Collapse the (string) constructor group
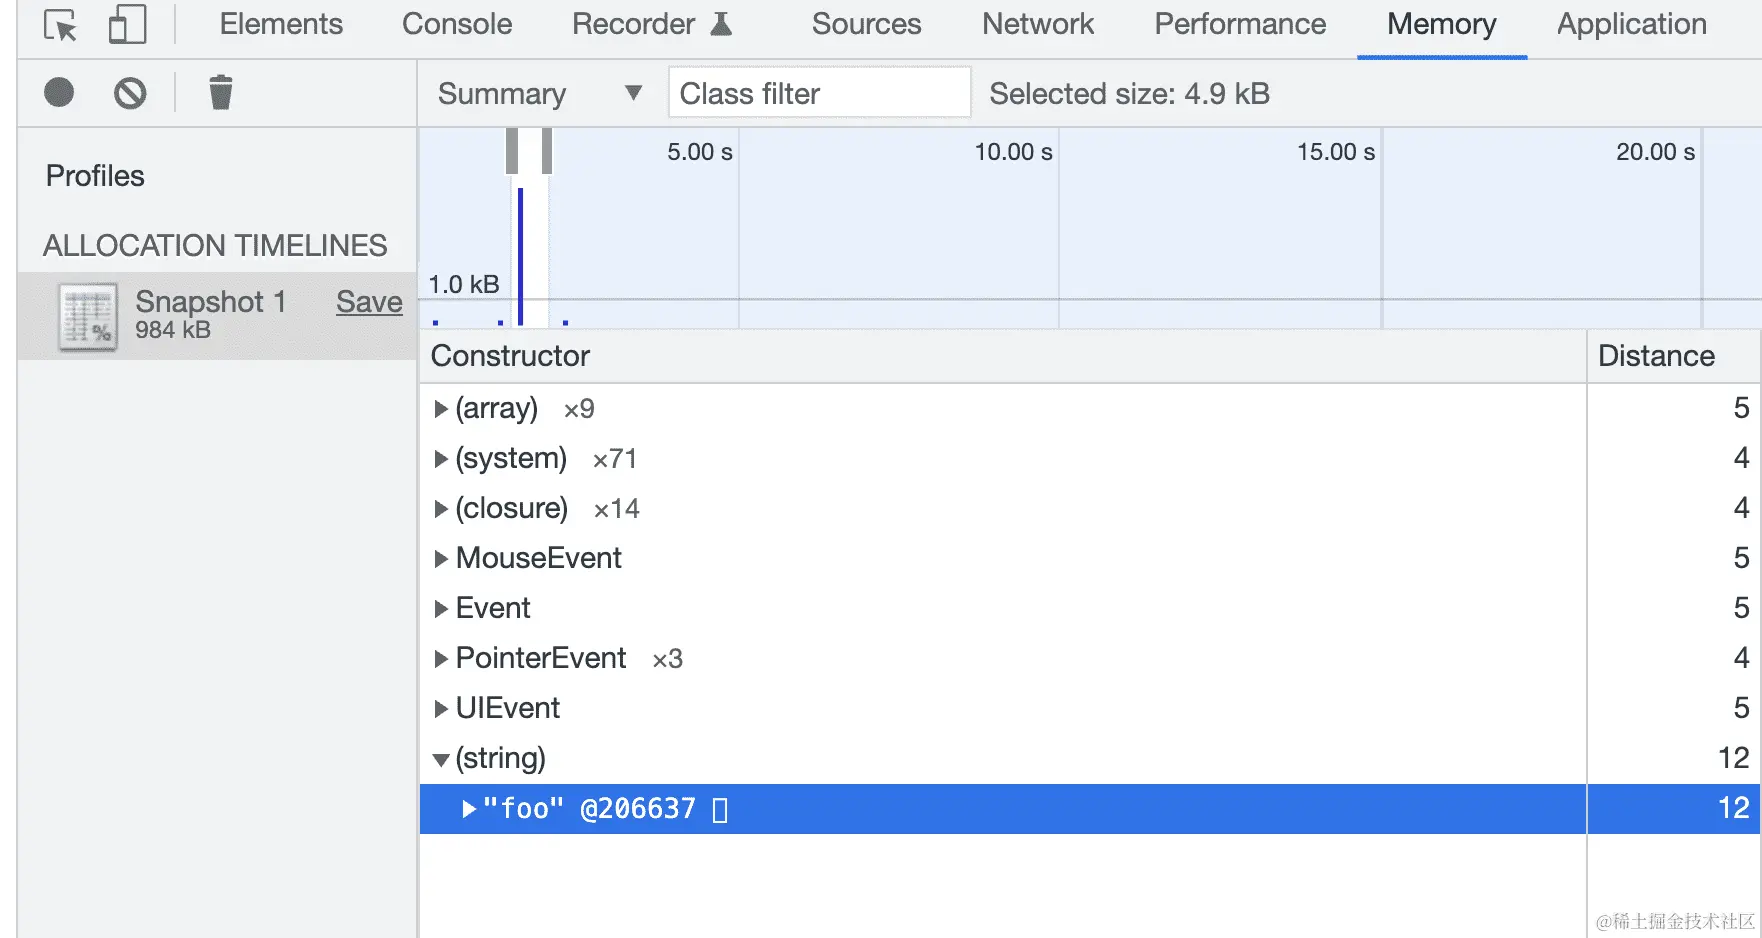 pyautogui.click(x=440, y=759)
